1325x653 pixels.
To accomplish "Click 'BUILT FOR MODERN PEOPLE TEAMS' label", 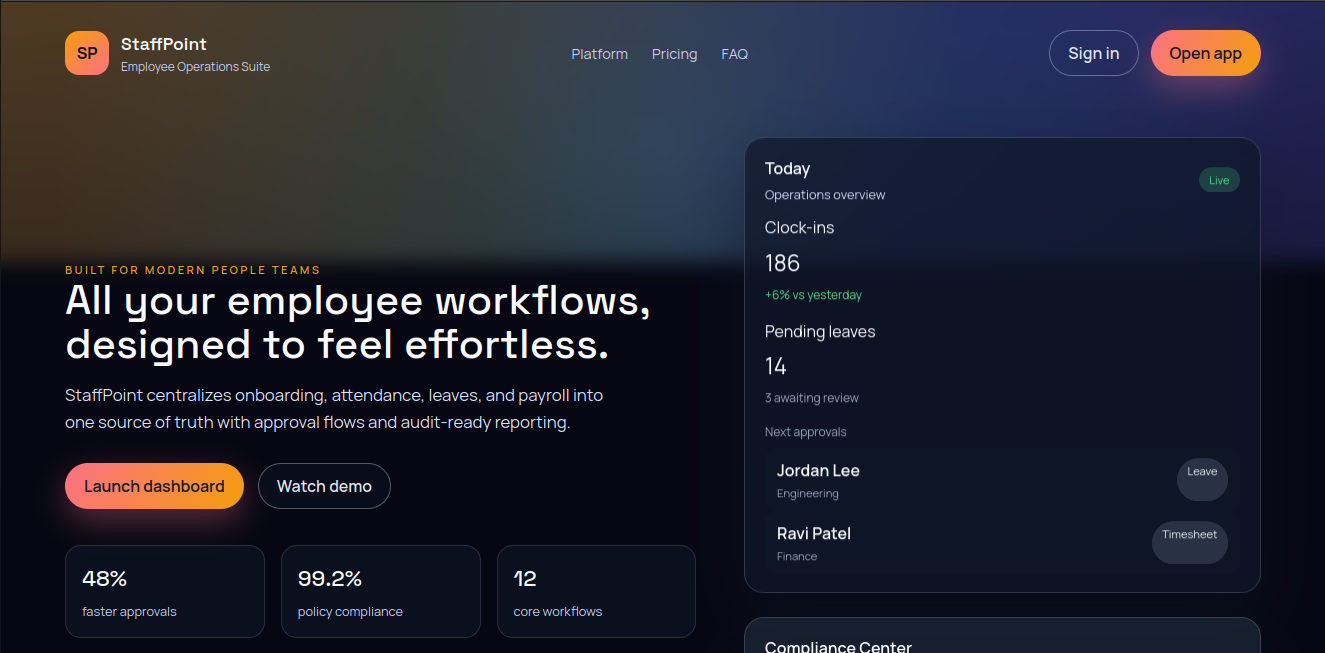I will click(193, 270).
